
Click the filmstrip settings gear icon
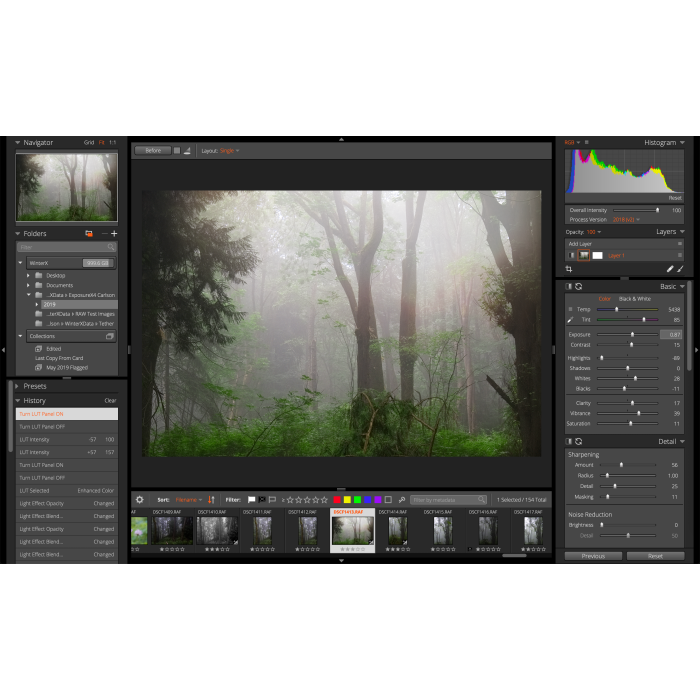pyautogui.click(x=140, y=500)
